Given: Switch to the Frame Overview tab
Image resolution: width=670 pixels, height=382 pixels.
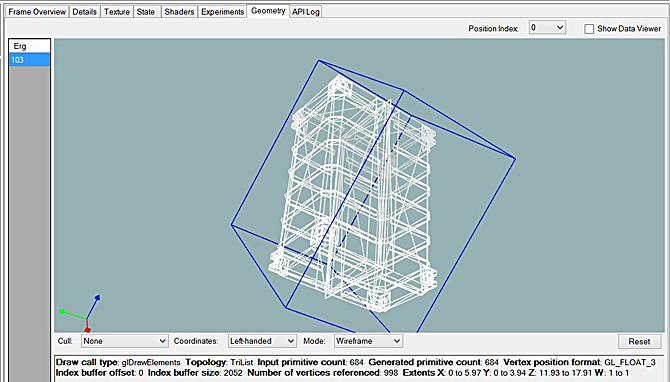Looking at the screenshot, I should [x=37, y=12].
